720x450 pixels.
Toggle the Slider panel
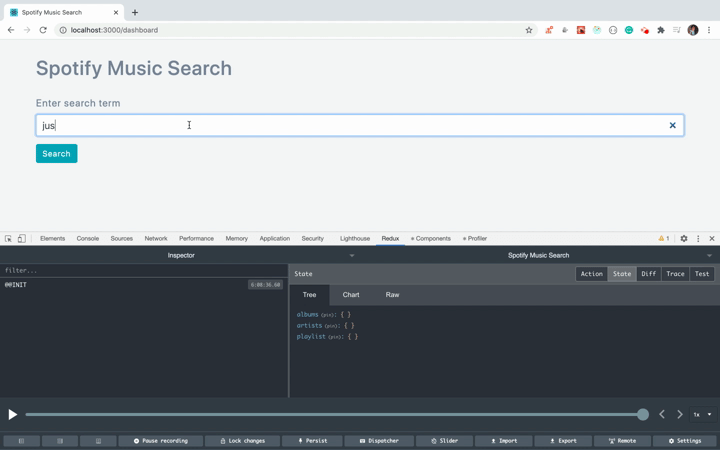point(444,441)
